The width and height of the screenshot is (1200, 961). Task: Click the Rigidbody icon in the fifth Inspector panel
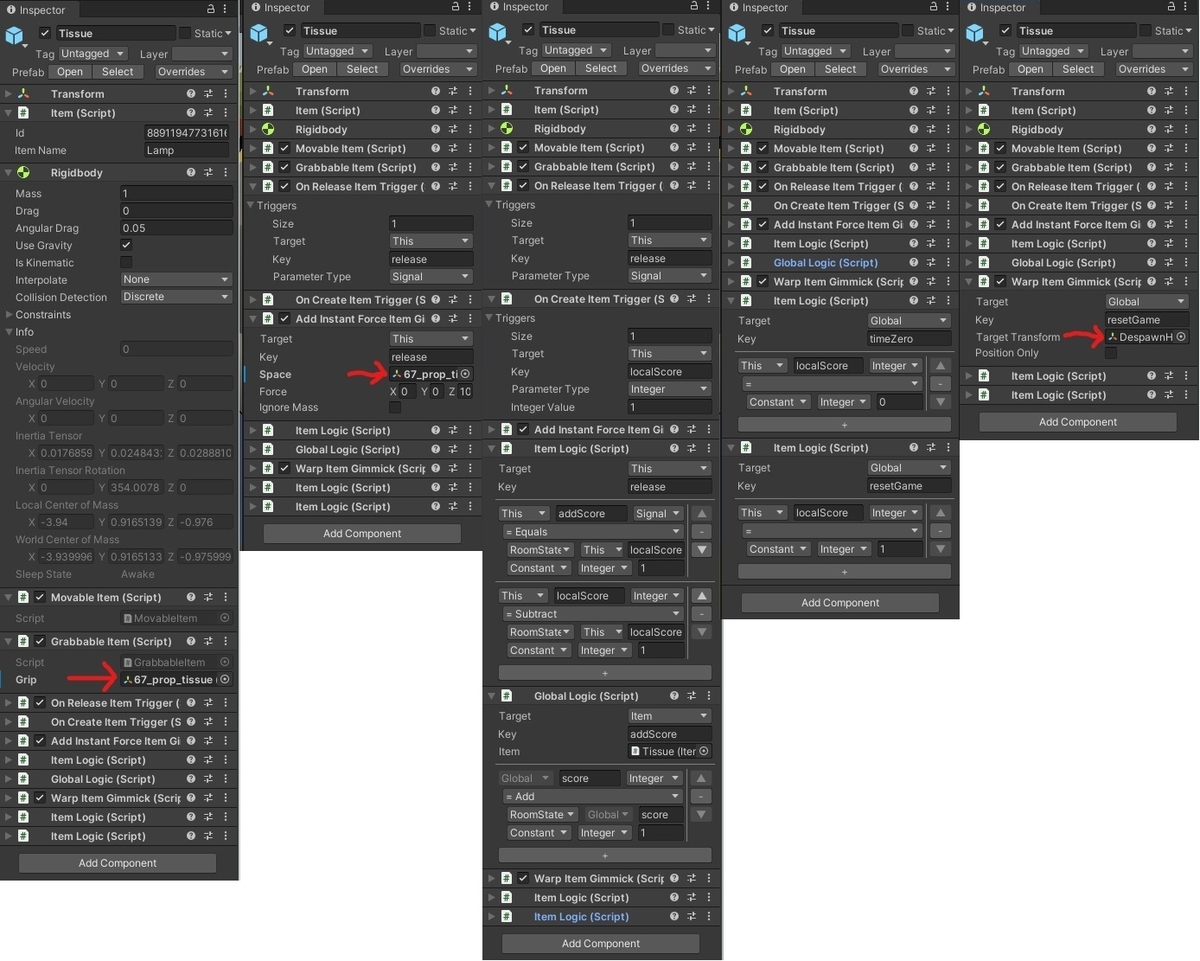983,130
